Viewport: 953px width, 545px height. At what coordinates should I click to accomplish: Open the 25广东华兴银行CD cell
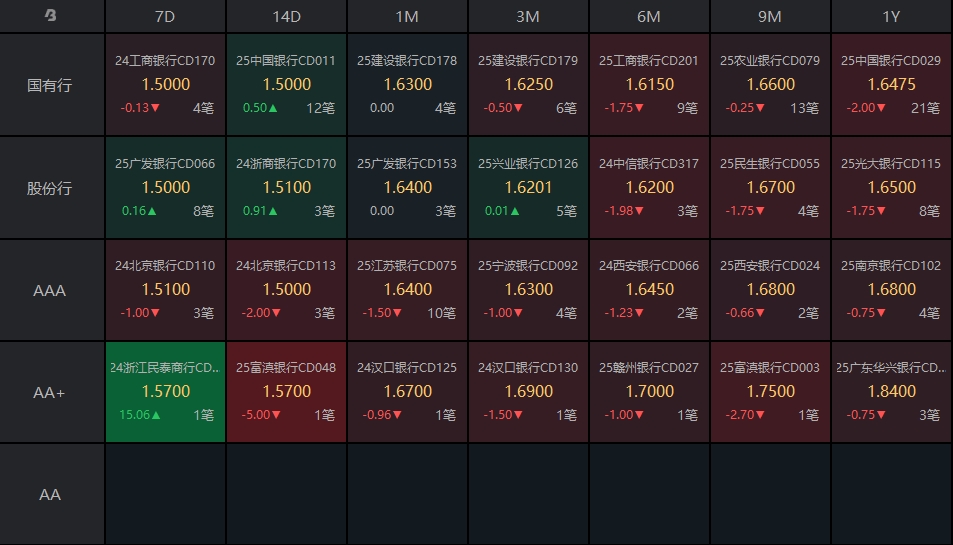[x=891, y=392]
